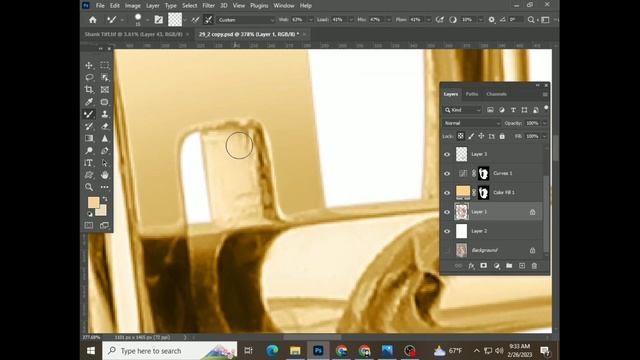Screen dimensions: 640x360
Task: Select the Hand tool
Action: [104, 175]
